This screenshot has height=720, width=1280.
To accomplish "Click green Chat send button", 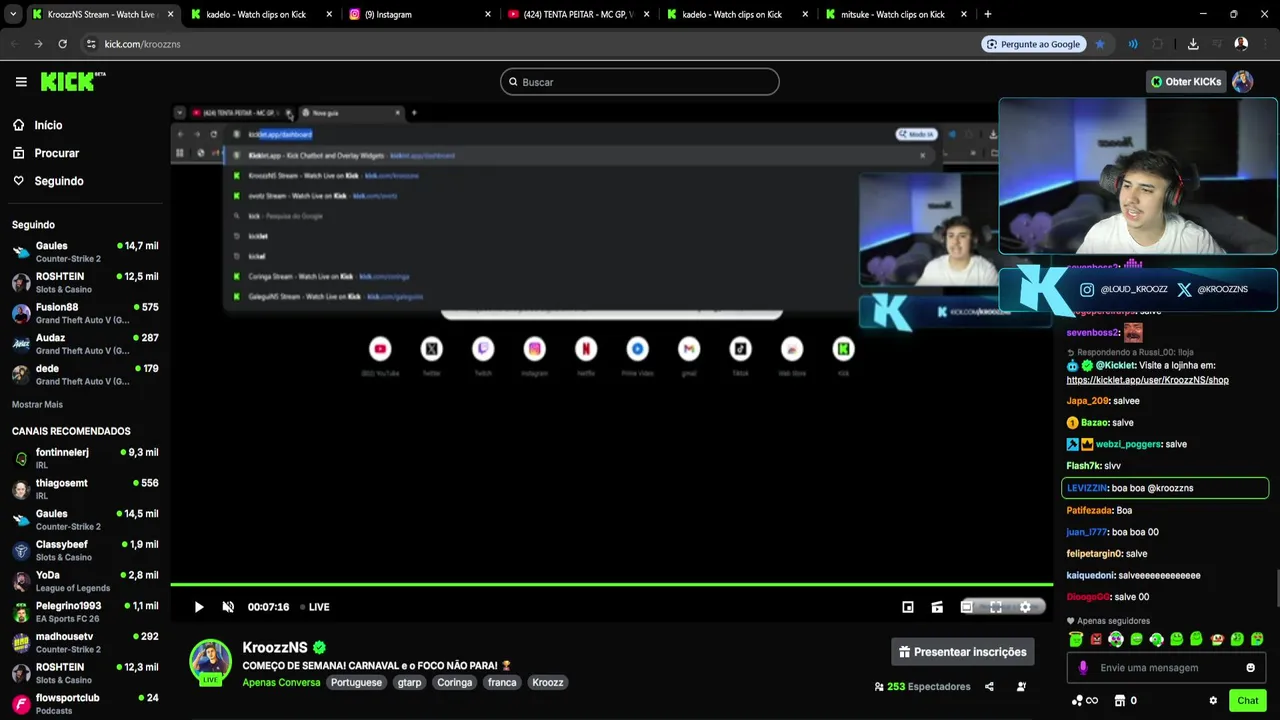I will click(x=1247, y=701).
